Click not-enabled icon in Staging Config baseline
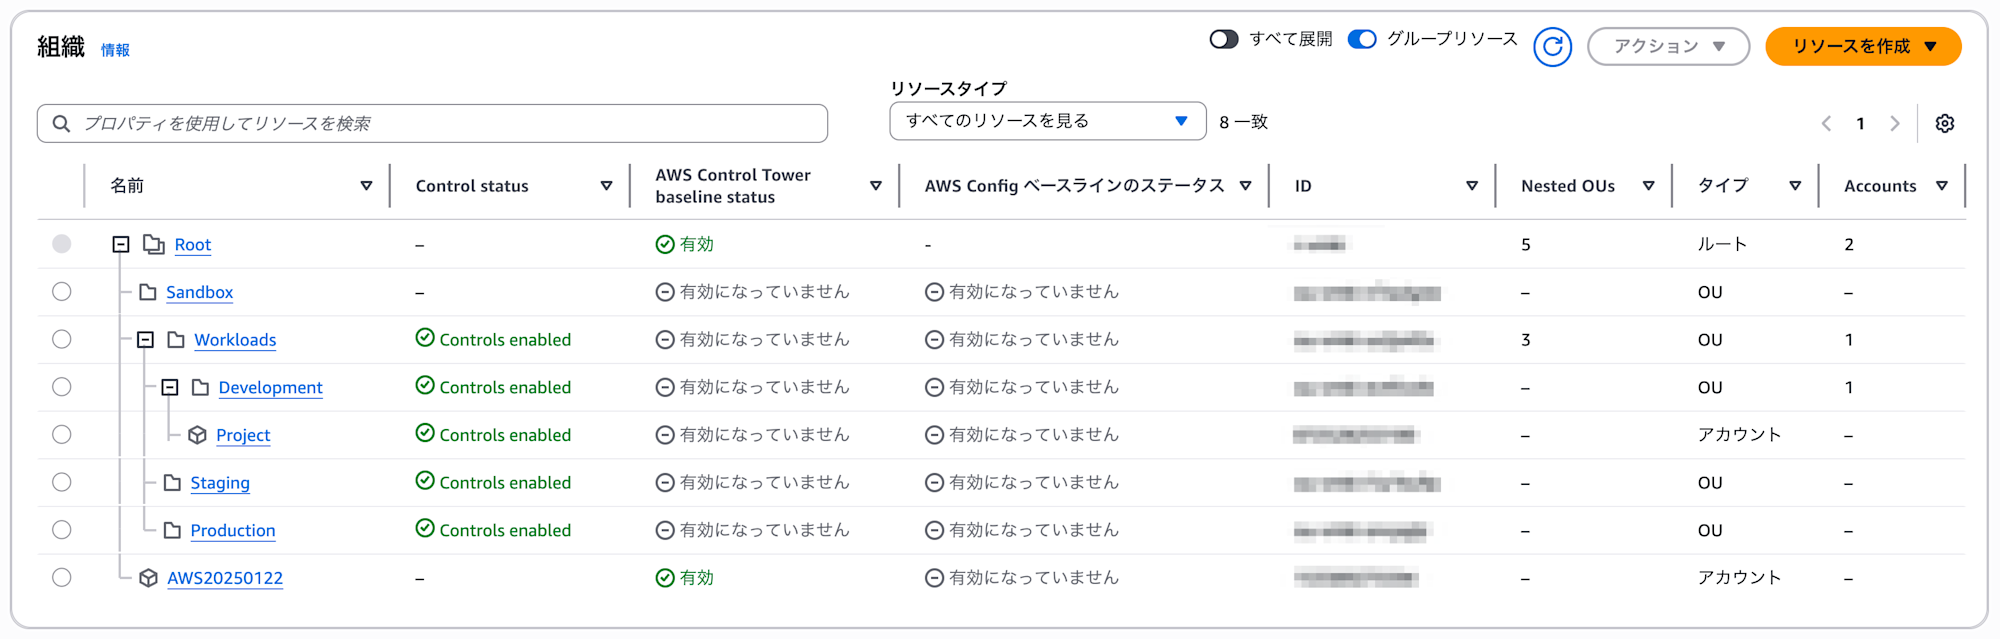Viewport: 2000px width, 639px height. click(934, 483)
